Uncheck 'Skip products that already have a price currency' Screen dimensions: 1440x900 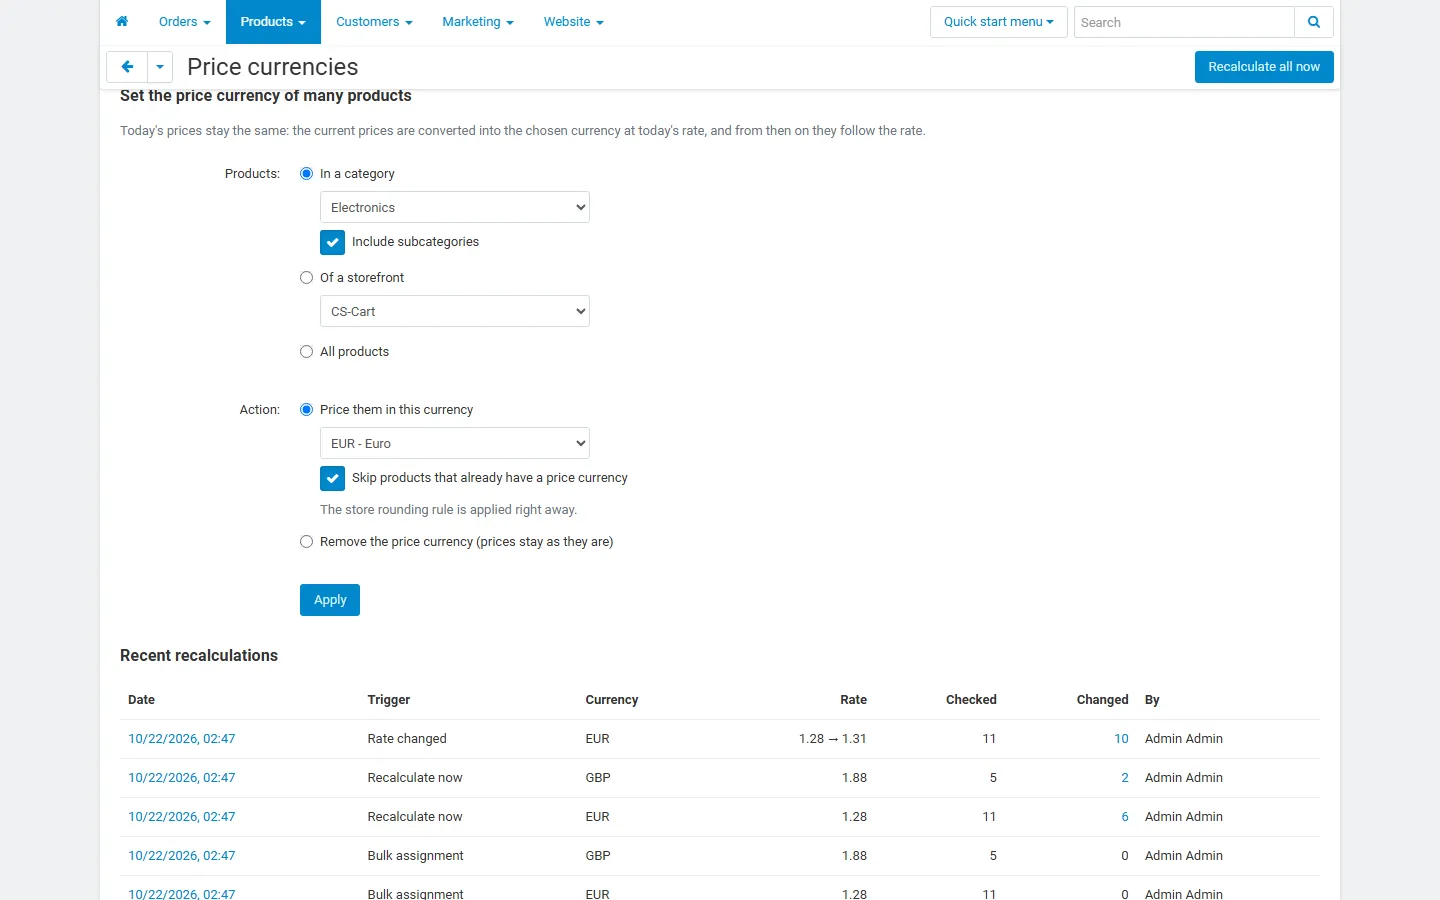tap(333, 478)
